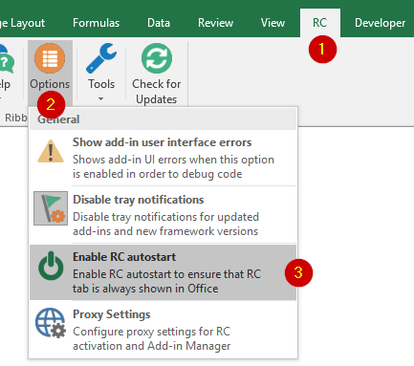Click the Options button label
This screenshot has width=414, height=366.
click(x=50, y=84)
